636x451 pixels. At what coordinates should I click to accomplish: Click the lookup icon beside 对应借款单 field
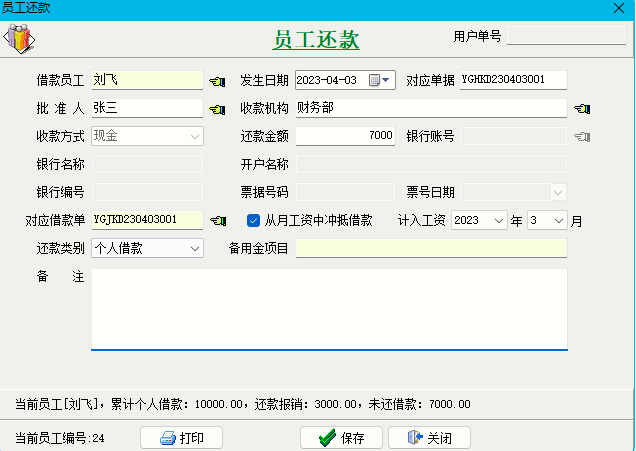point(217,220)
